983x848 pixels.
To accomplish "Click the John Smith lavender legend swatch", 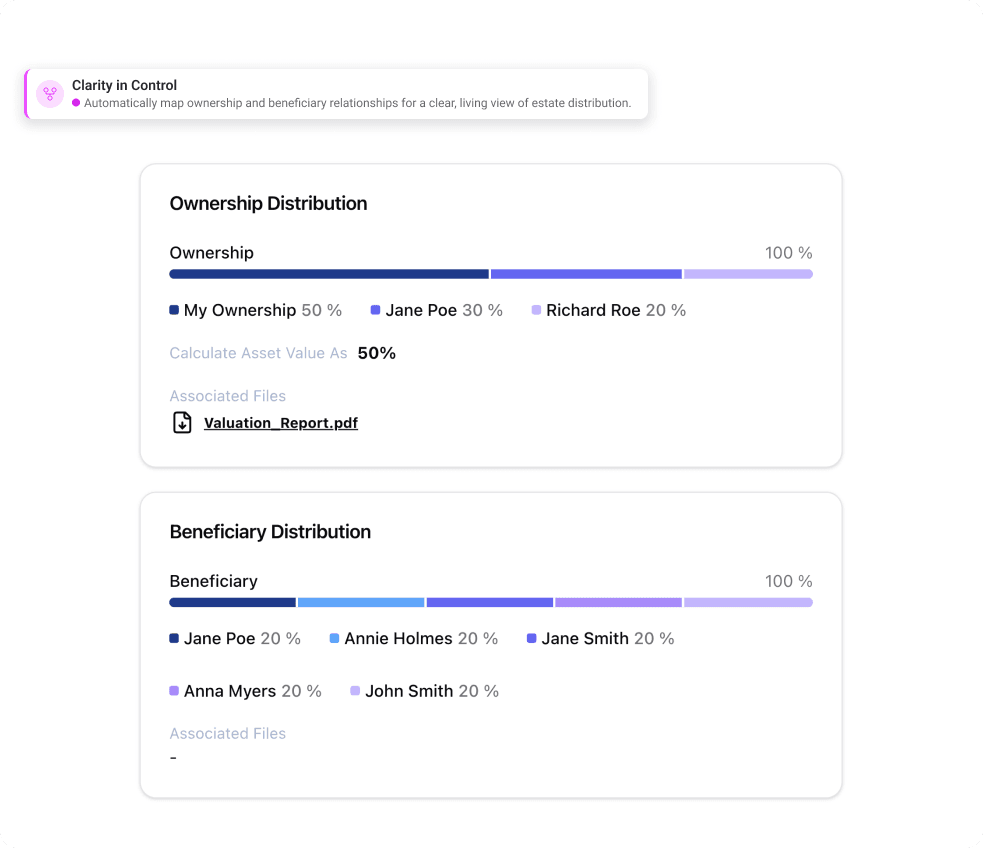I will coord(355,691).
